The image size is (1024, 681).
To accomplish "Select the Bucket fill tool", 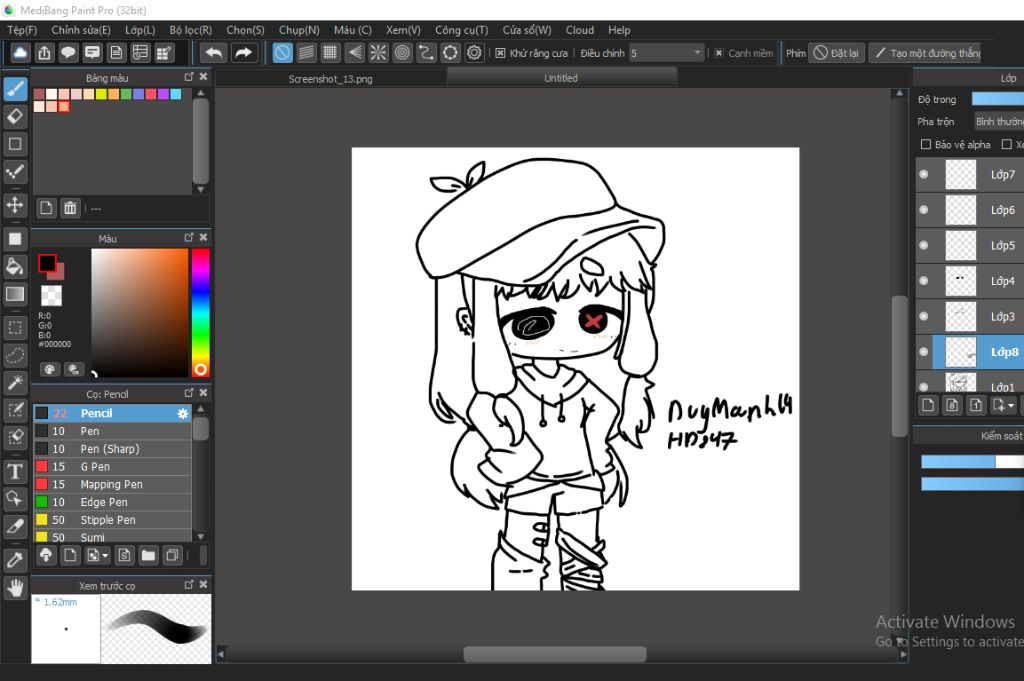I will click(x=15, y=266).
